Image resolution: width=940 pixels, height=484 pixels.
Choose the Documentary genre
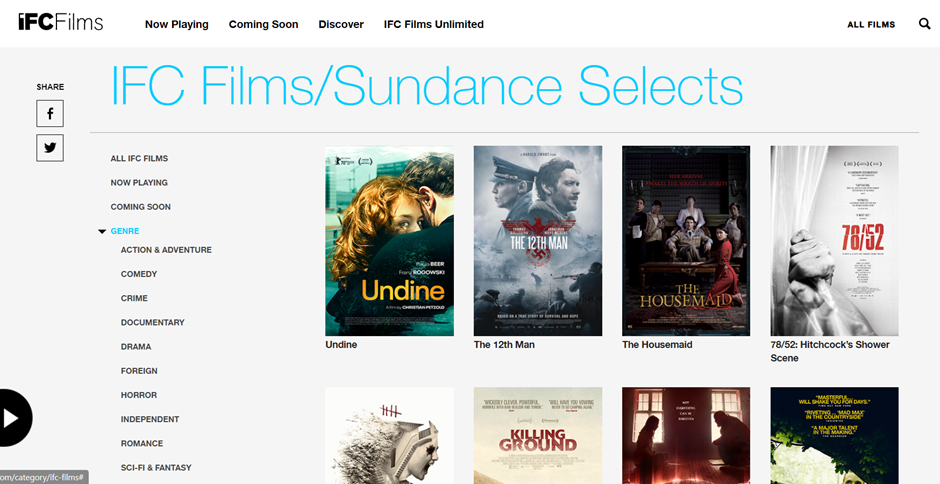pyautogui.click(x=153, y=322)
